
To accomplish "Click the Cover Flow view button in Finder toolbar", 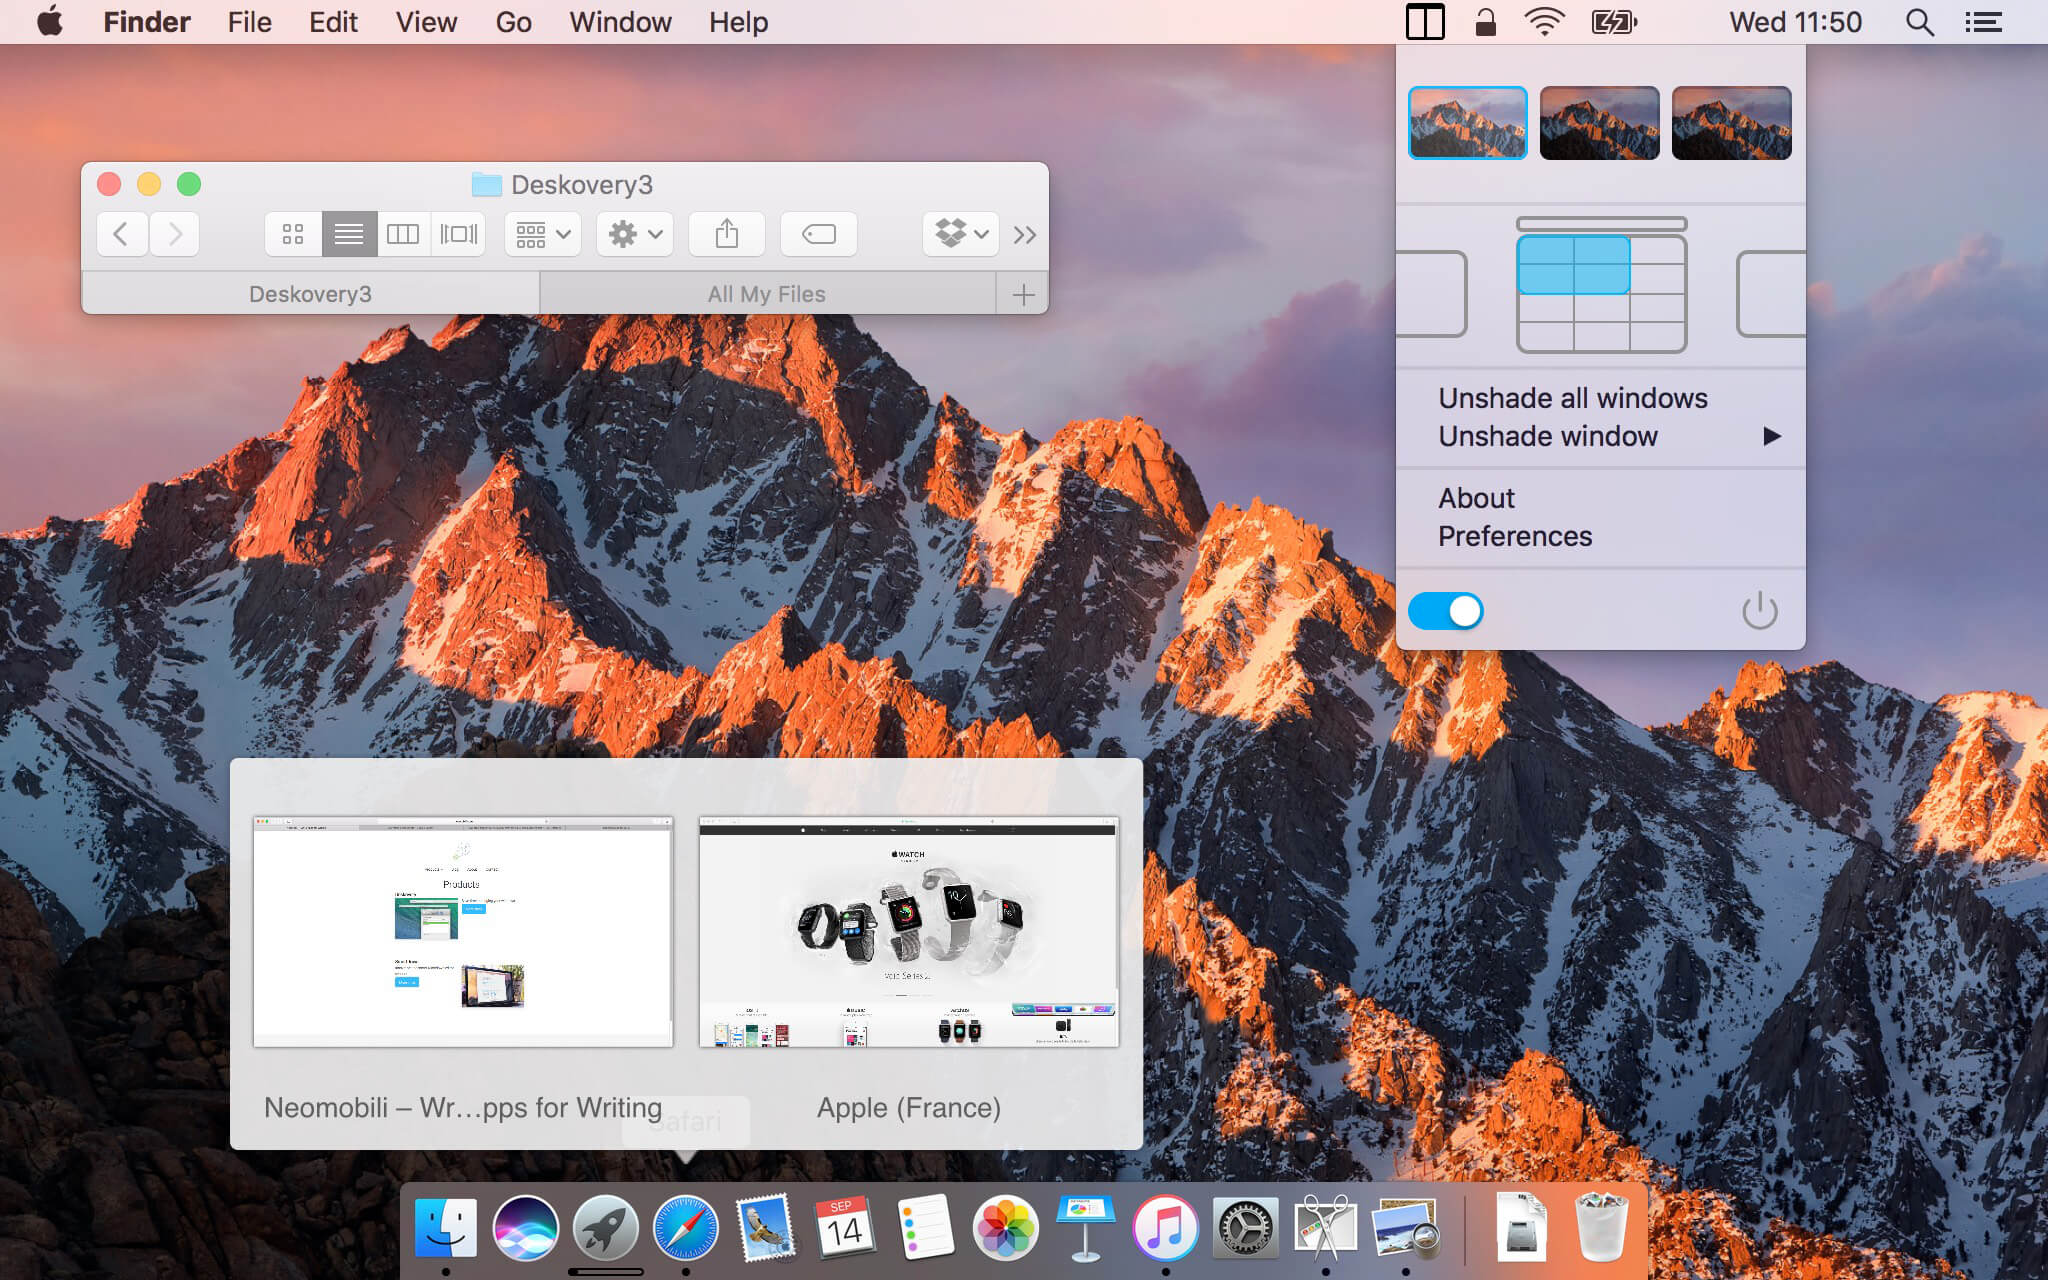I will pos(460,233).
